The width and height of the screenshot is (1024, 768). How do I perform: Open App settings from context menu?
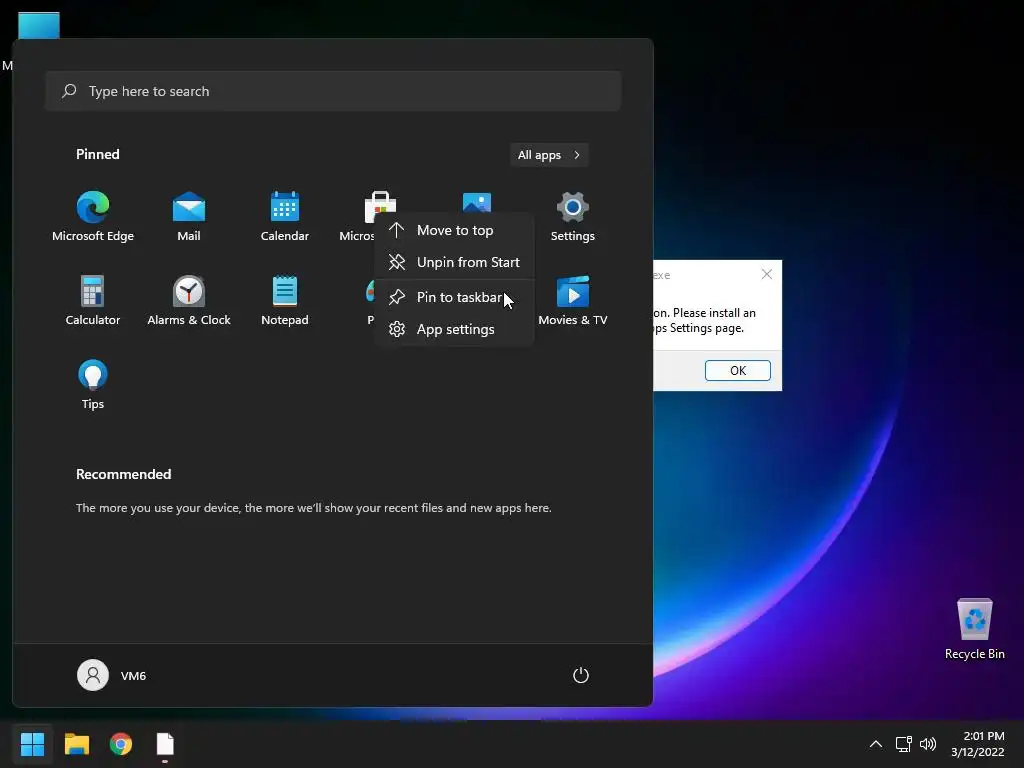455,329
